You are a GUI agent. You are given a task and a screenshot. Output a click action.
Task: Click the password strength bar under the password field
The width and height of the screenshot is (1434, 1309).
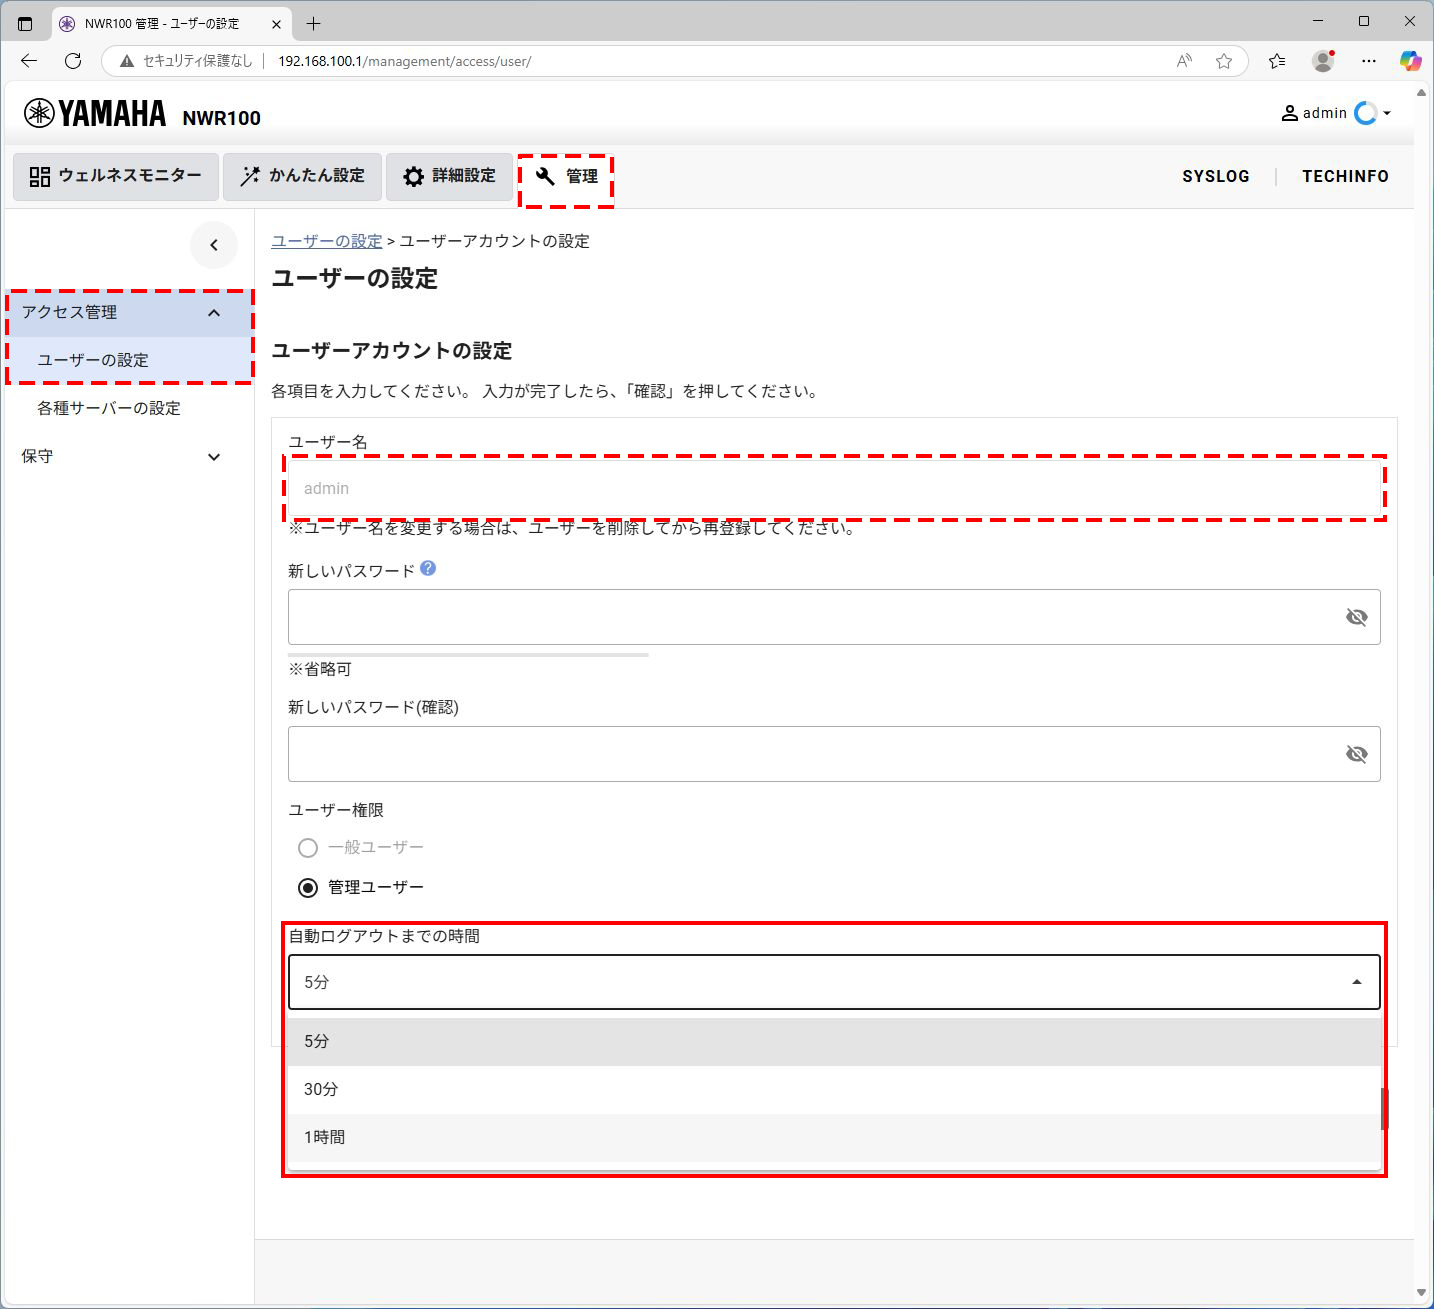(466, 654)
